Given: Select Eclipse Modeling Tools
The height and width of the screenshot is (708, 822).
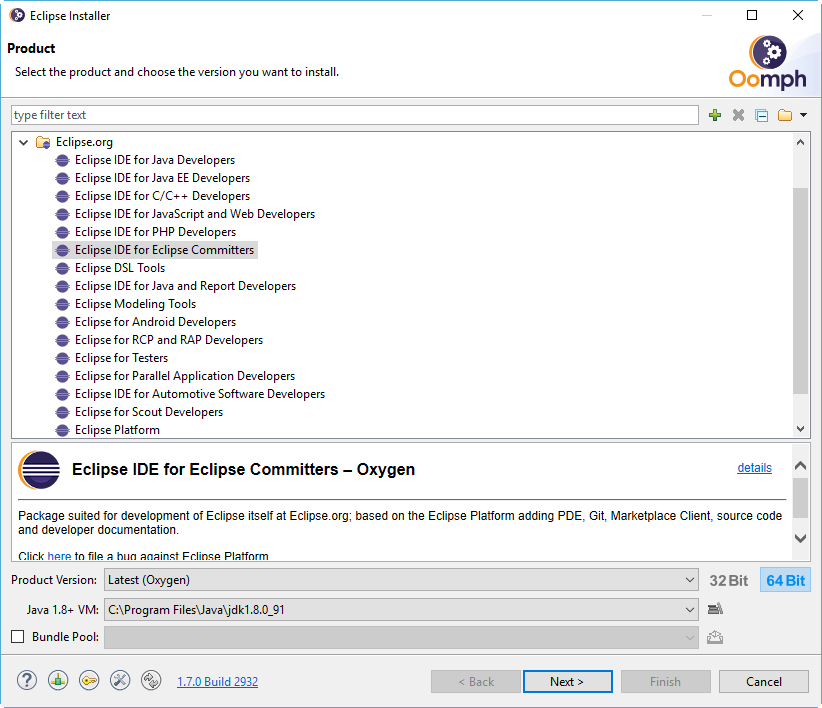Looking at the screenshot, I should click(x=125, y=304).
